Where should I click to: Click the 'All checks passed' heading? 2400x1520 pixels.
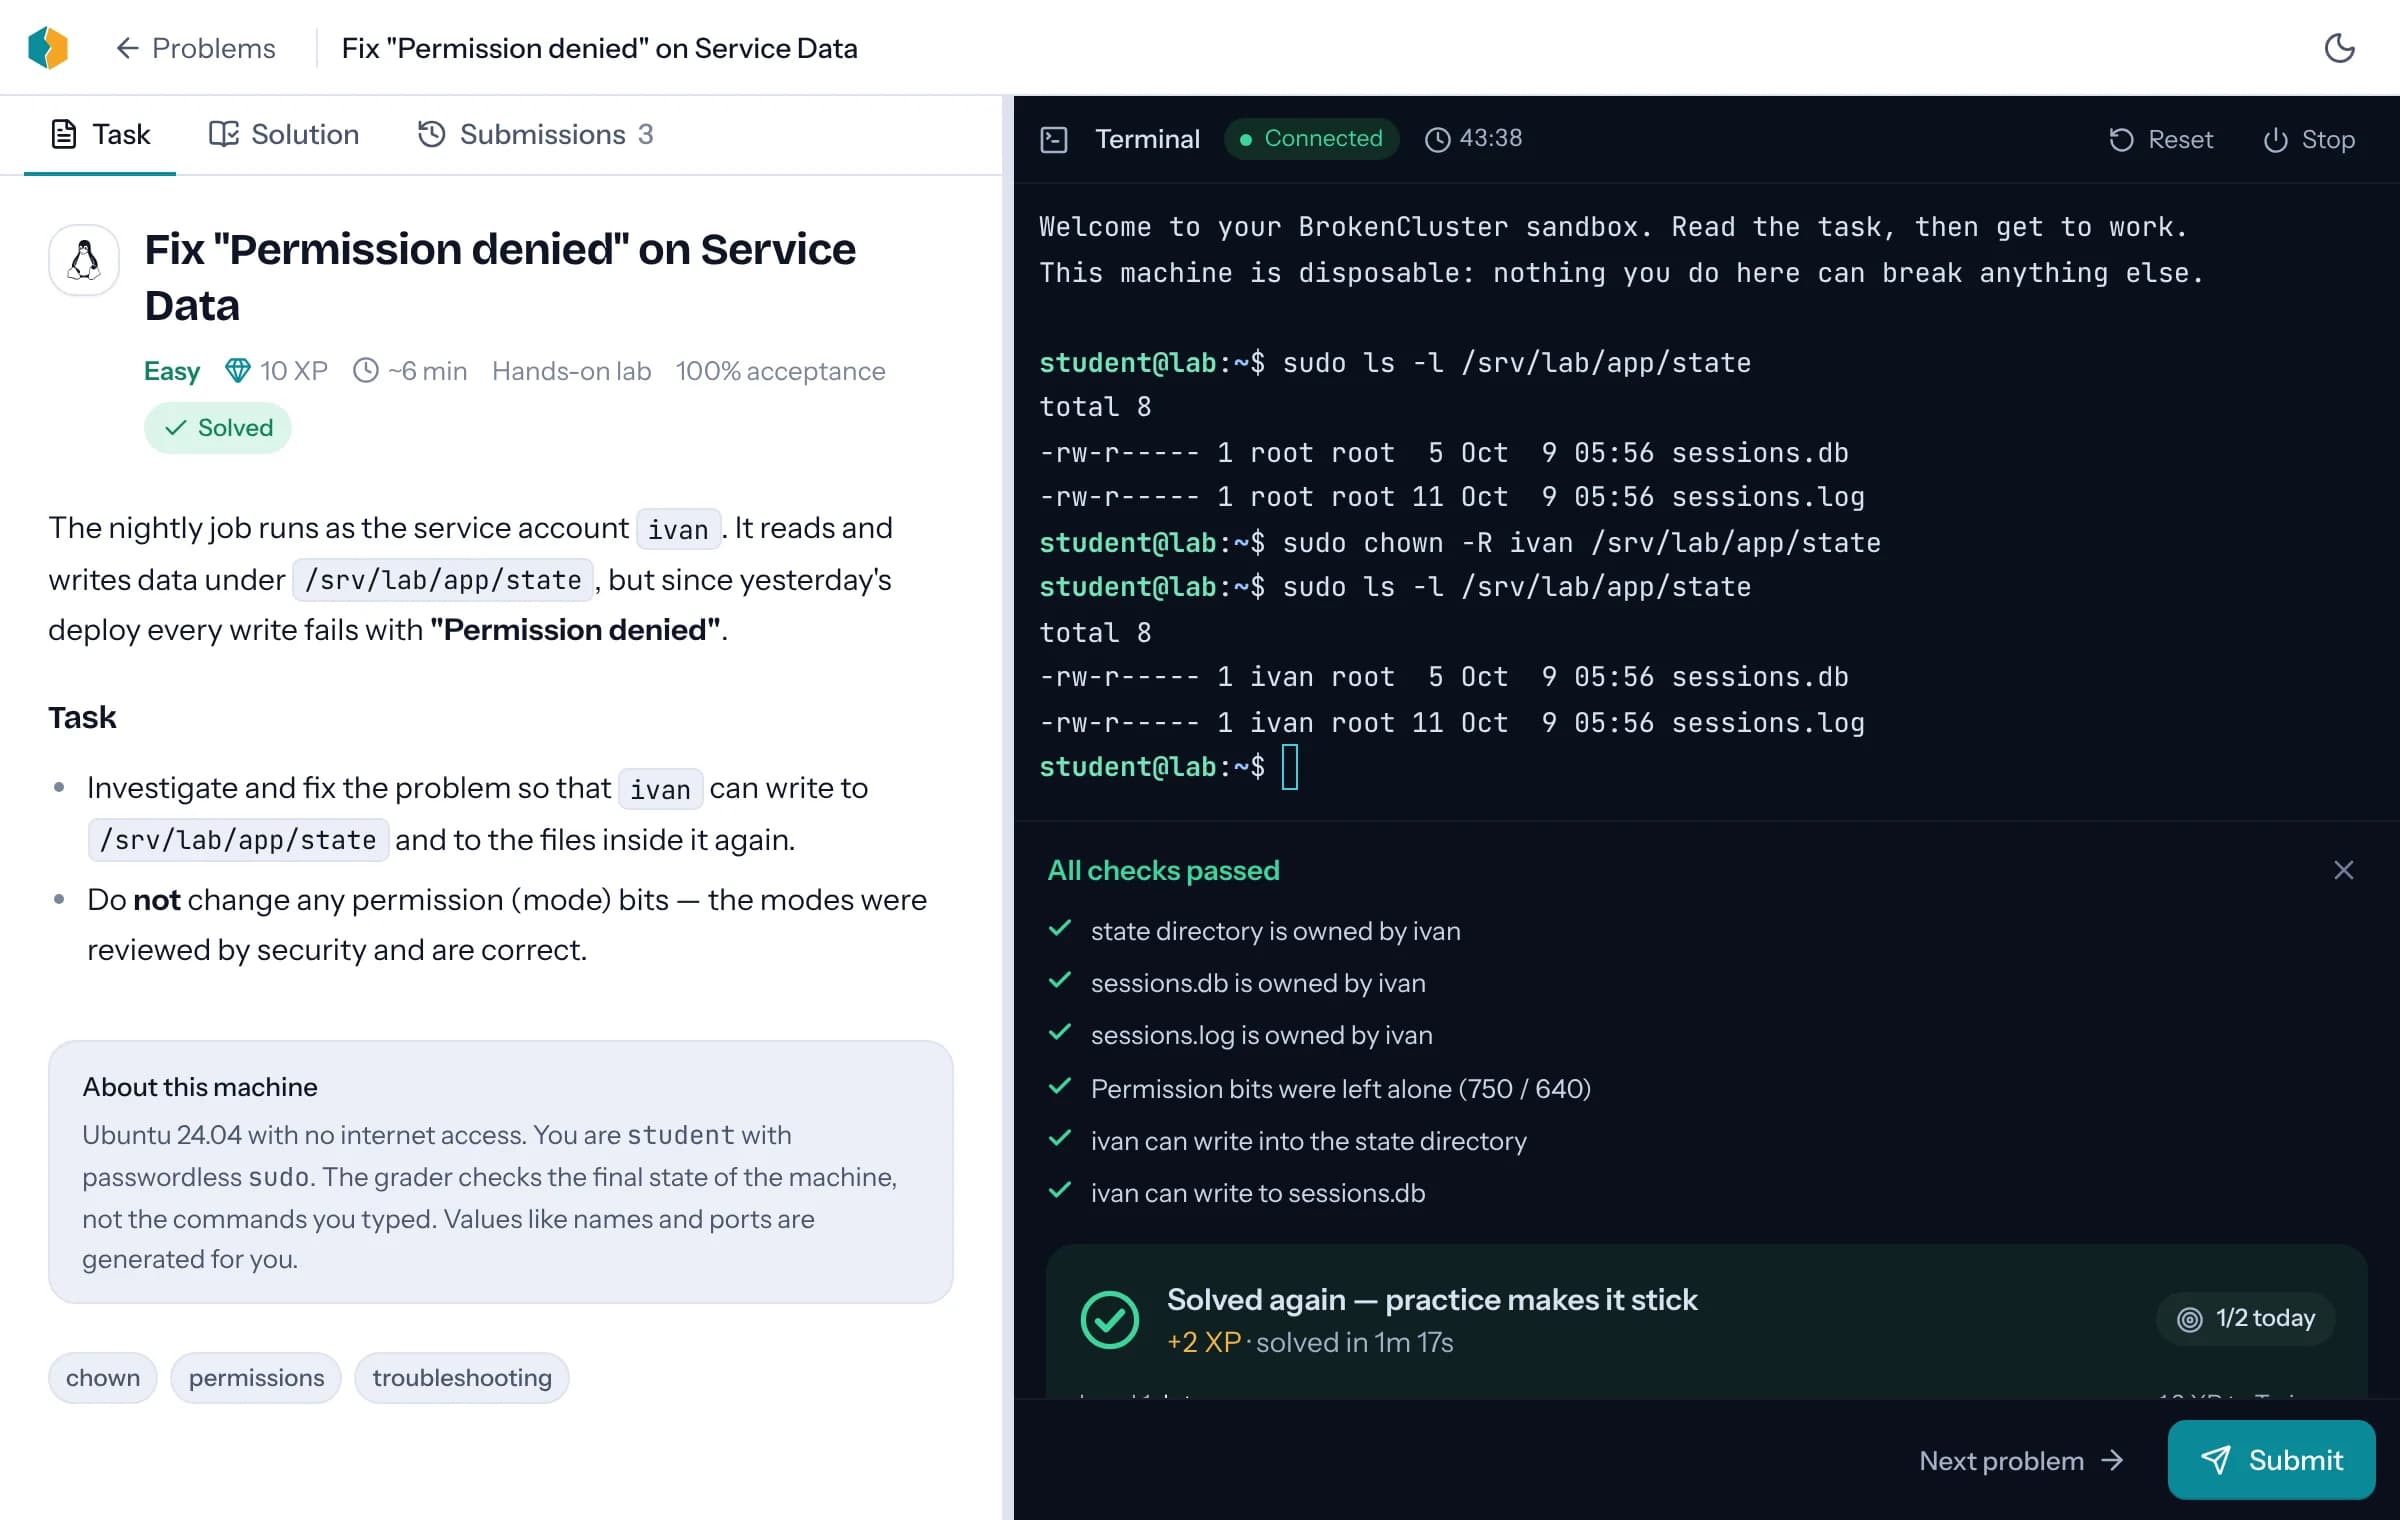(x=1163, y=870)
